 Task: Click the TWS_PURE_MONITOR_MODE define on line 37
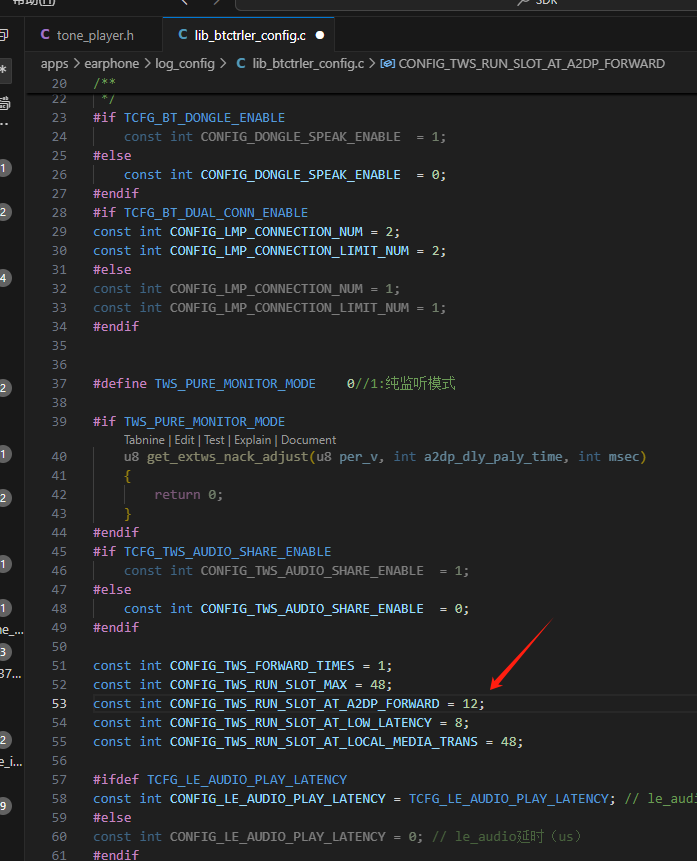click(235, 384)
